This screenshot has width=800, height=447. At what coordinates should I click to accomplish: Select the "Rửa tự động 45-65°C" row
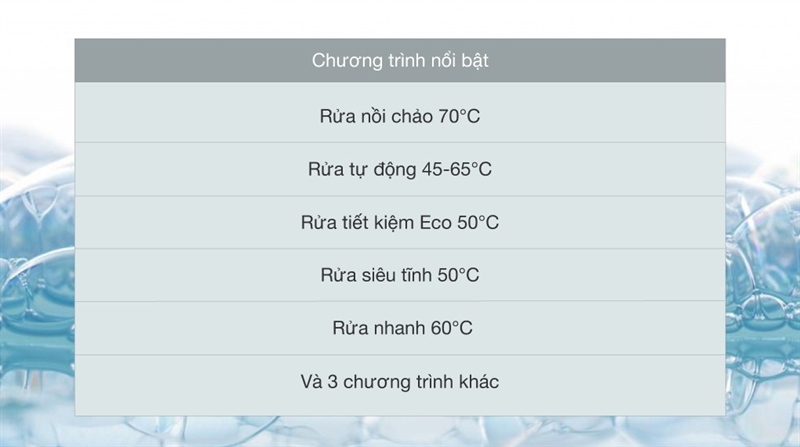pos(400,169)
